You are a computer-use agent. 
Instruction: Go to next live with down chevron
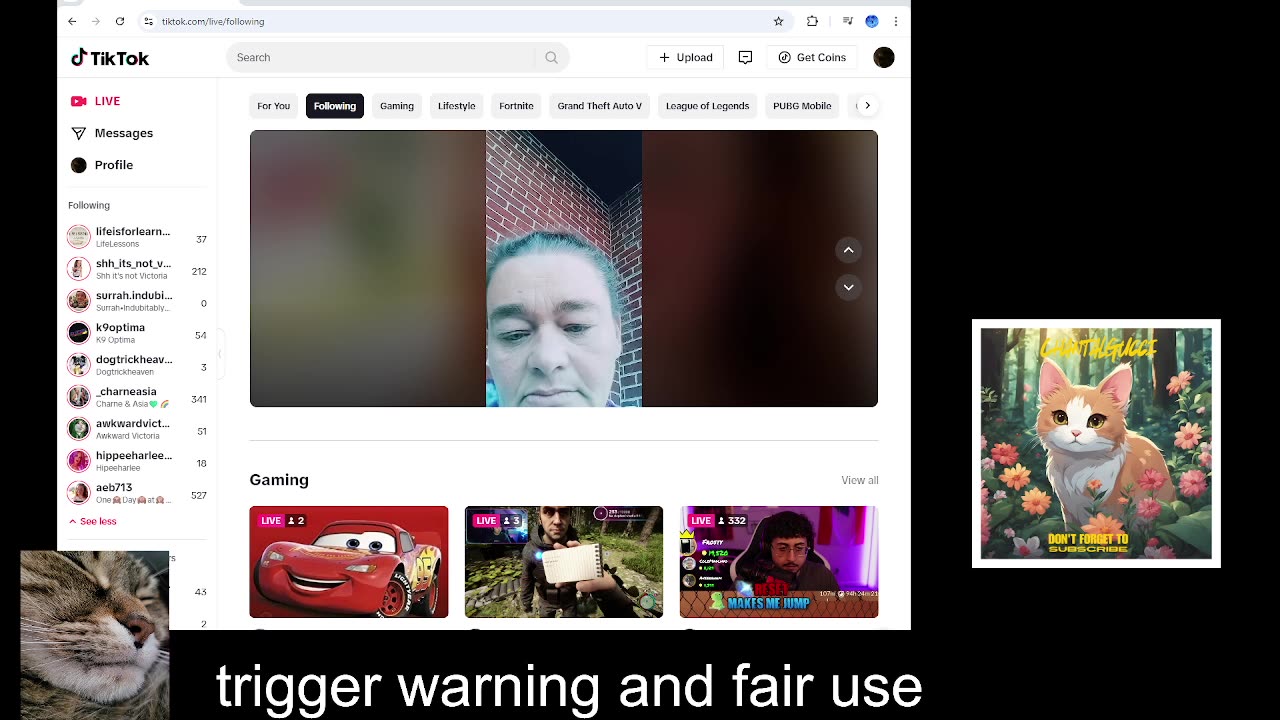[x=848, y=287]
